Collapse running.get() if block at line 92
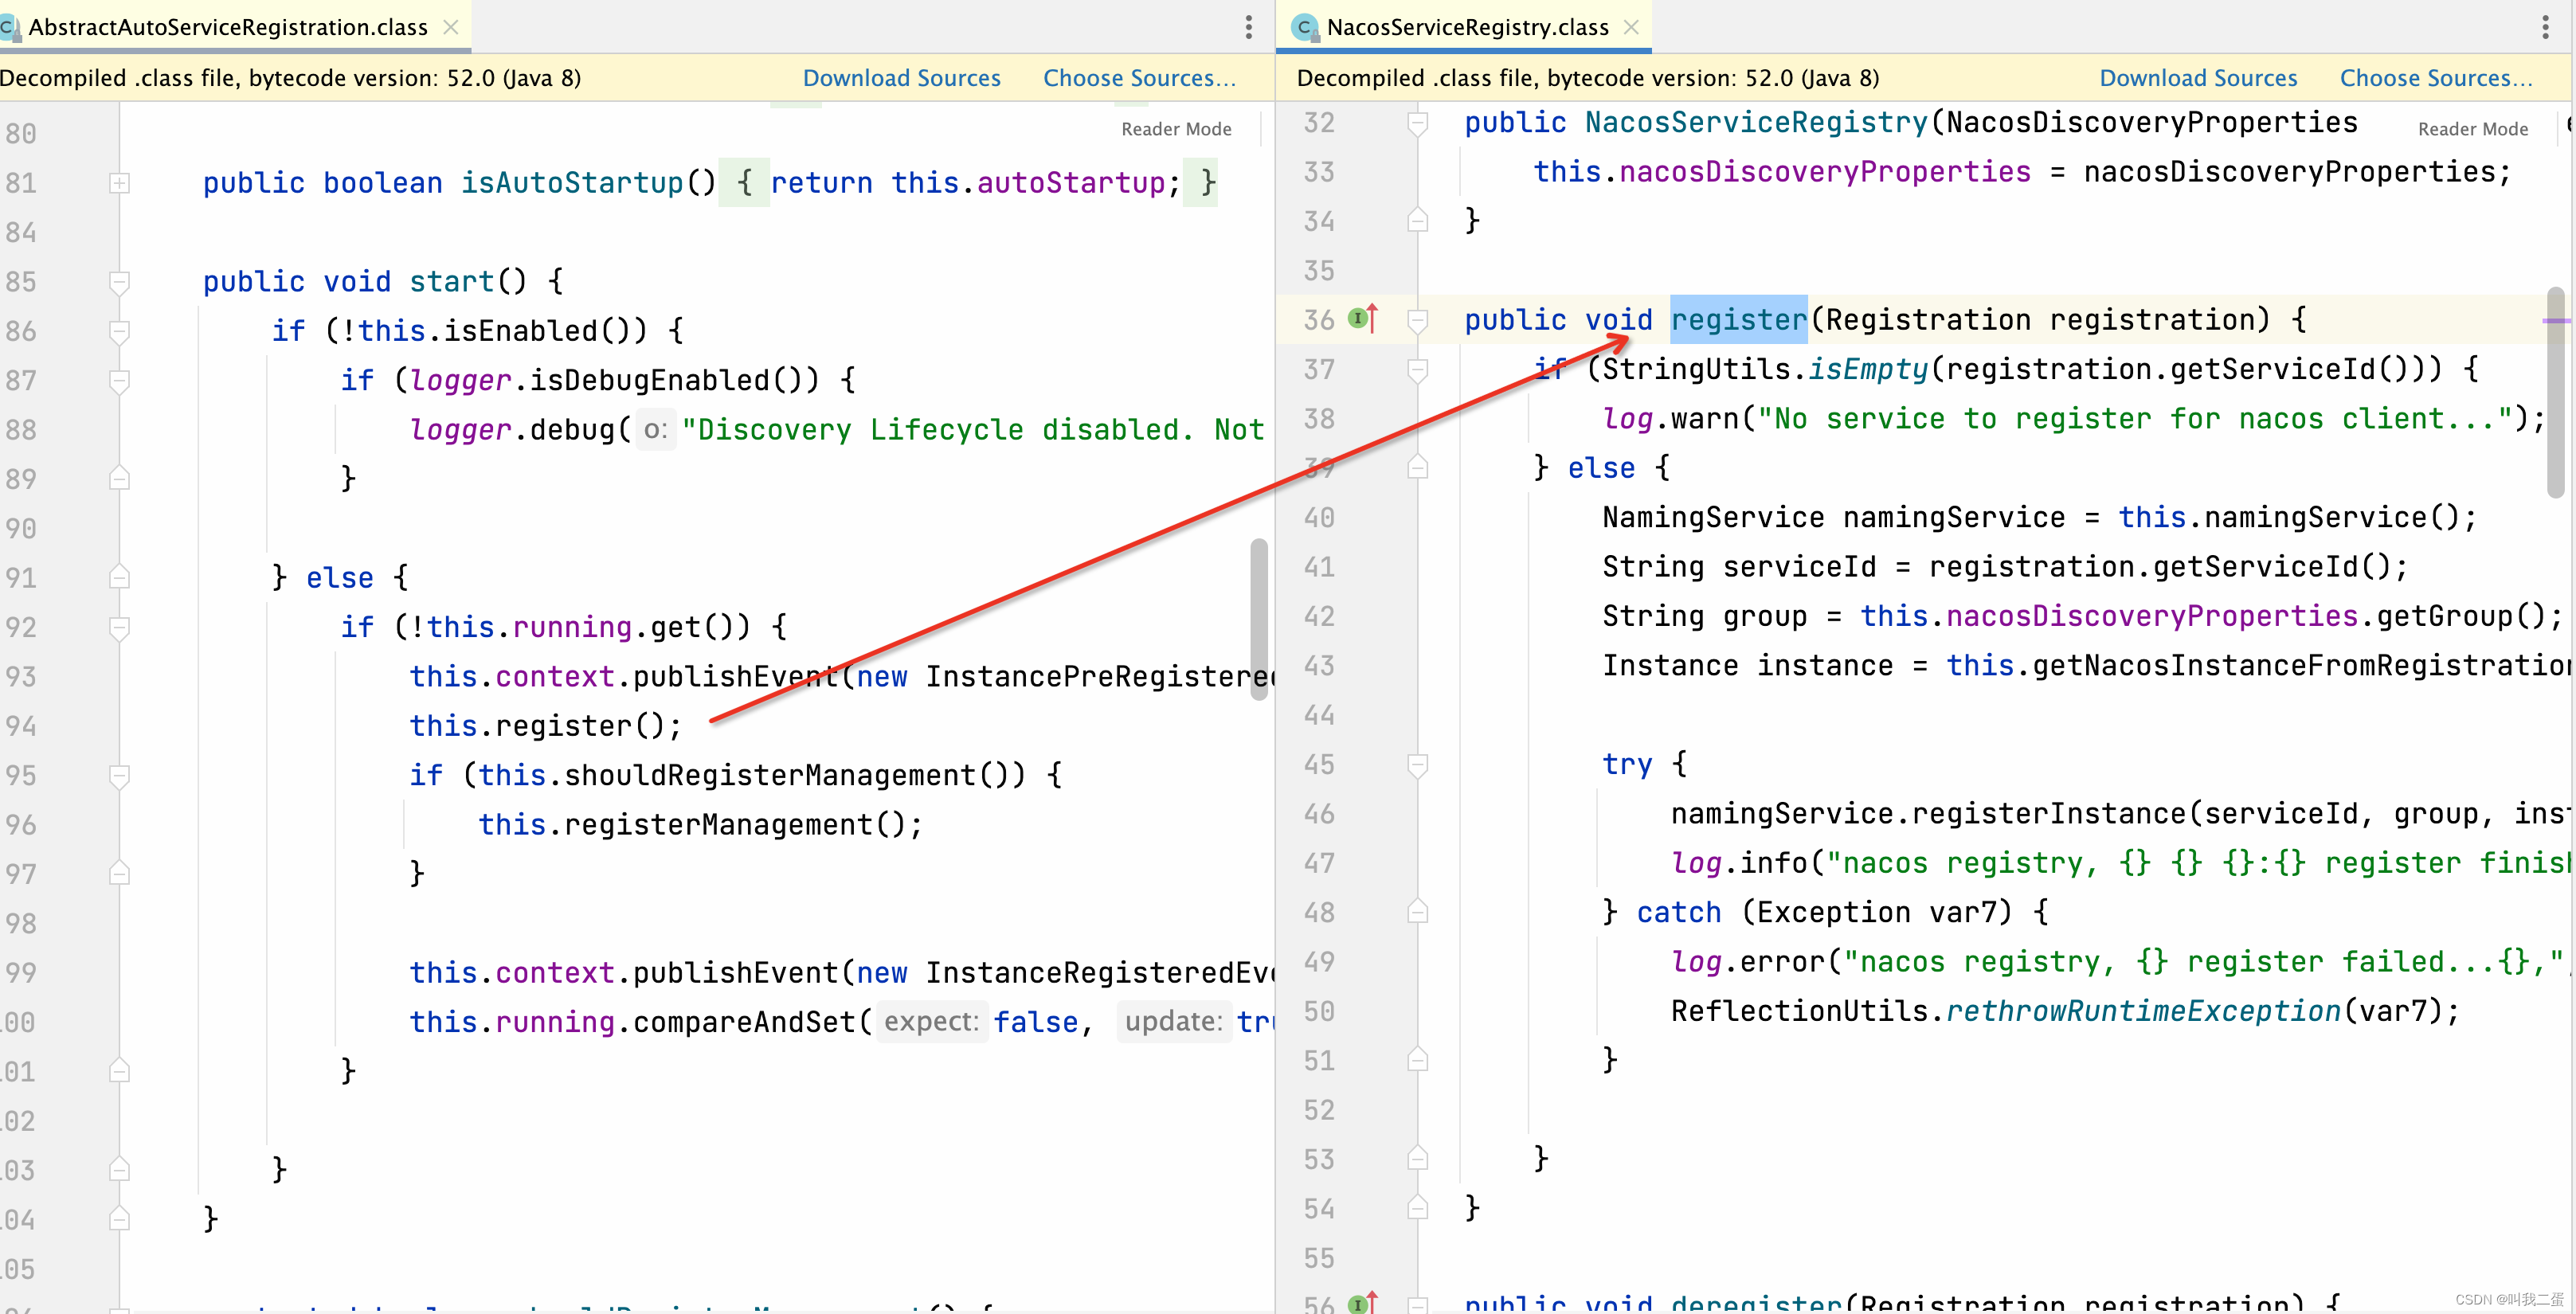 coord(119,628)
